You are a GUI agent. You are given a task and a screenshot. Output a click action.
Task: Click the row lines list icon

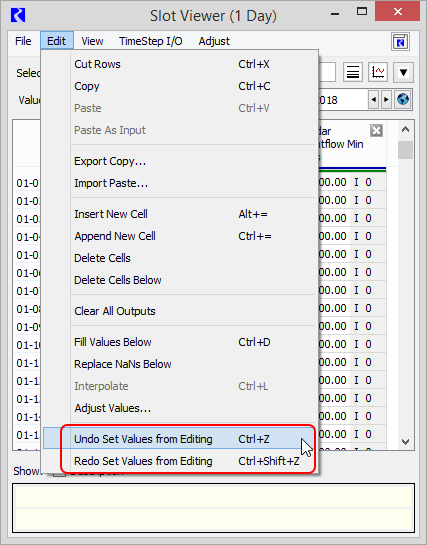pyautogui.click(x=353, y=72)
